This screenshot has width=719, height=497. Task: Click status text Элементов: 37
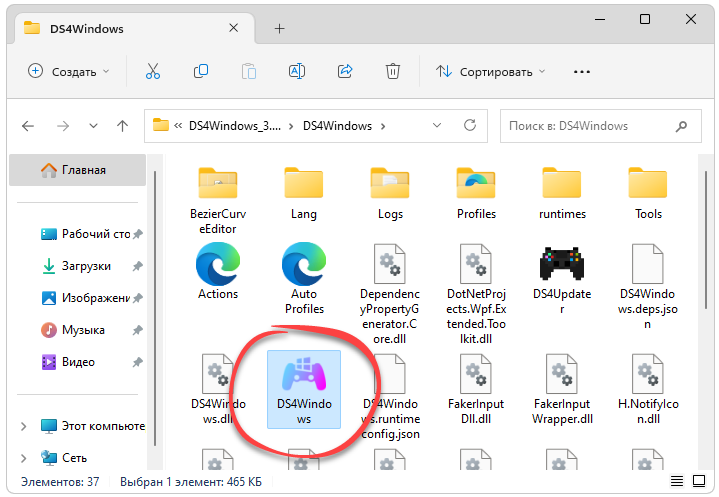60,482
